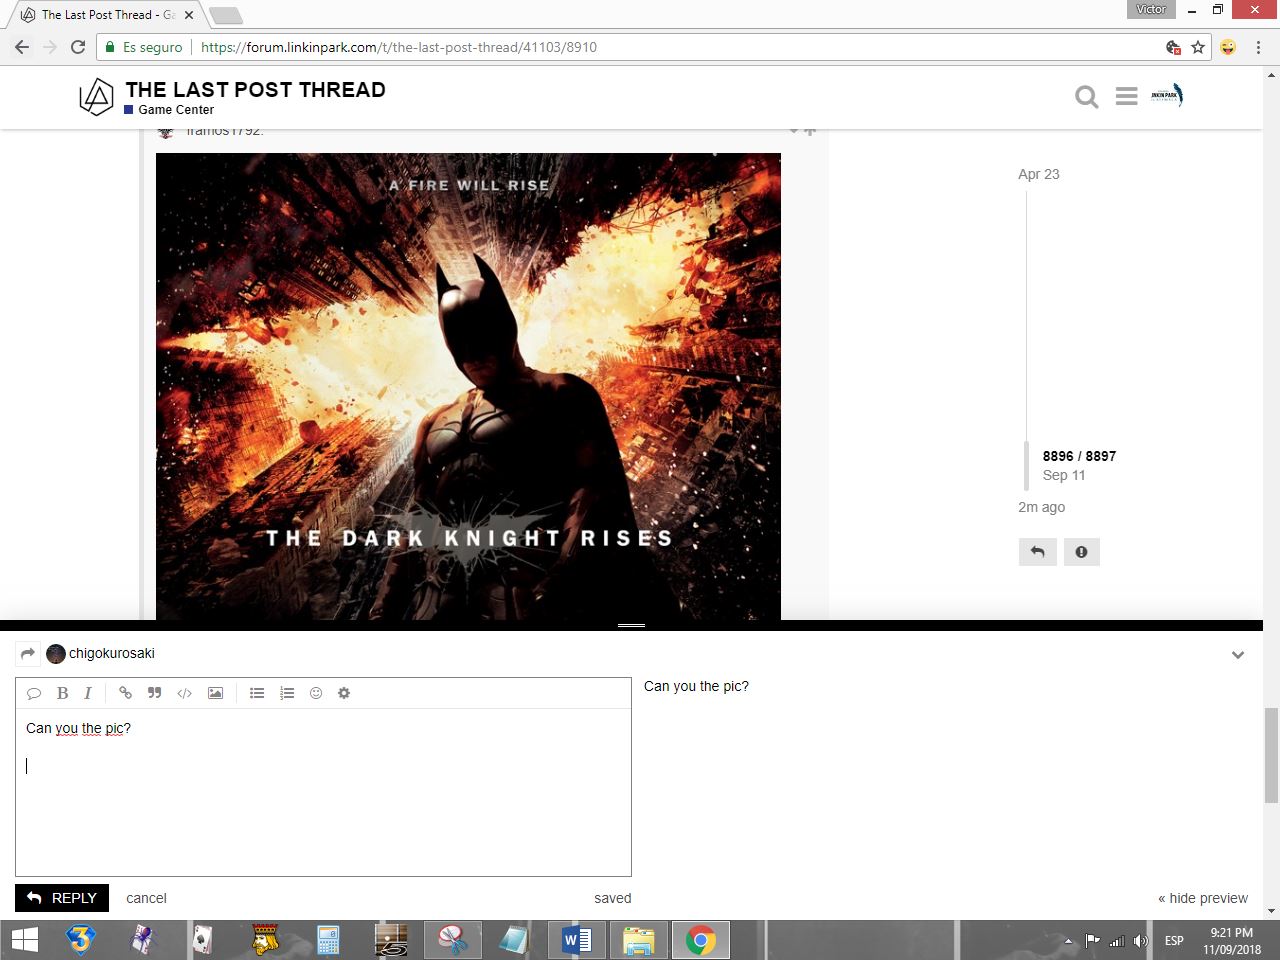The height and width of the screenshot is (960, 1280).
Task: Click the emoji extension icon in Chrome toolbar
Action: [1228, 47]
